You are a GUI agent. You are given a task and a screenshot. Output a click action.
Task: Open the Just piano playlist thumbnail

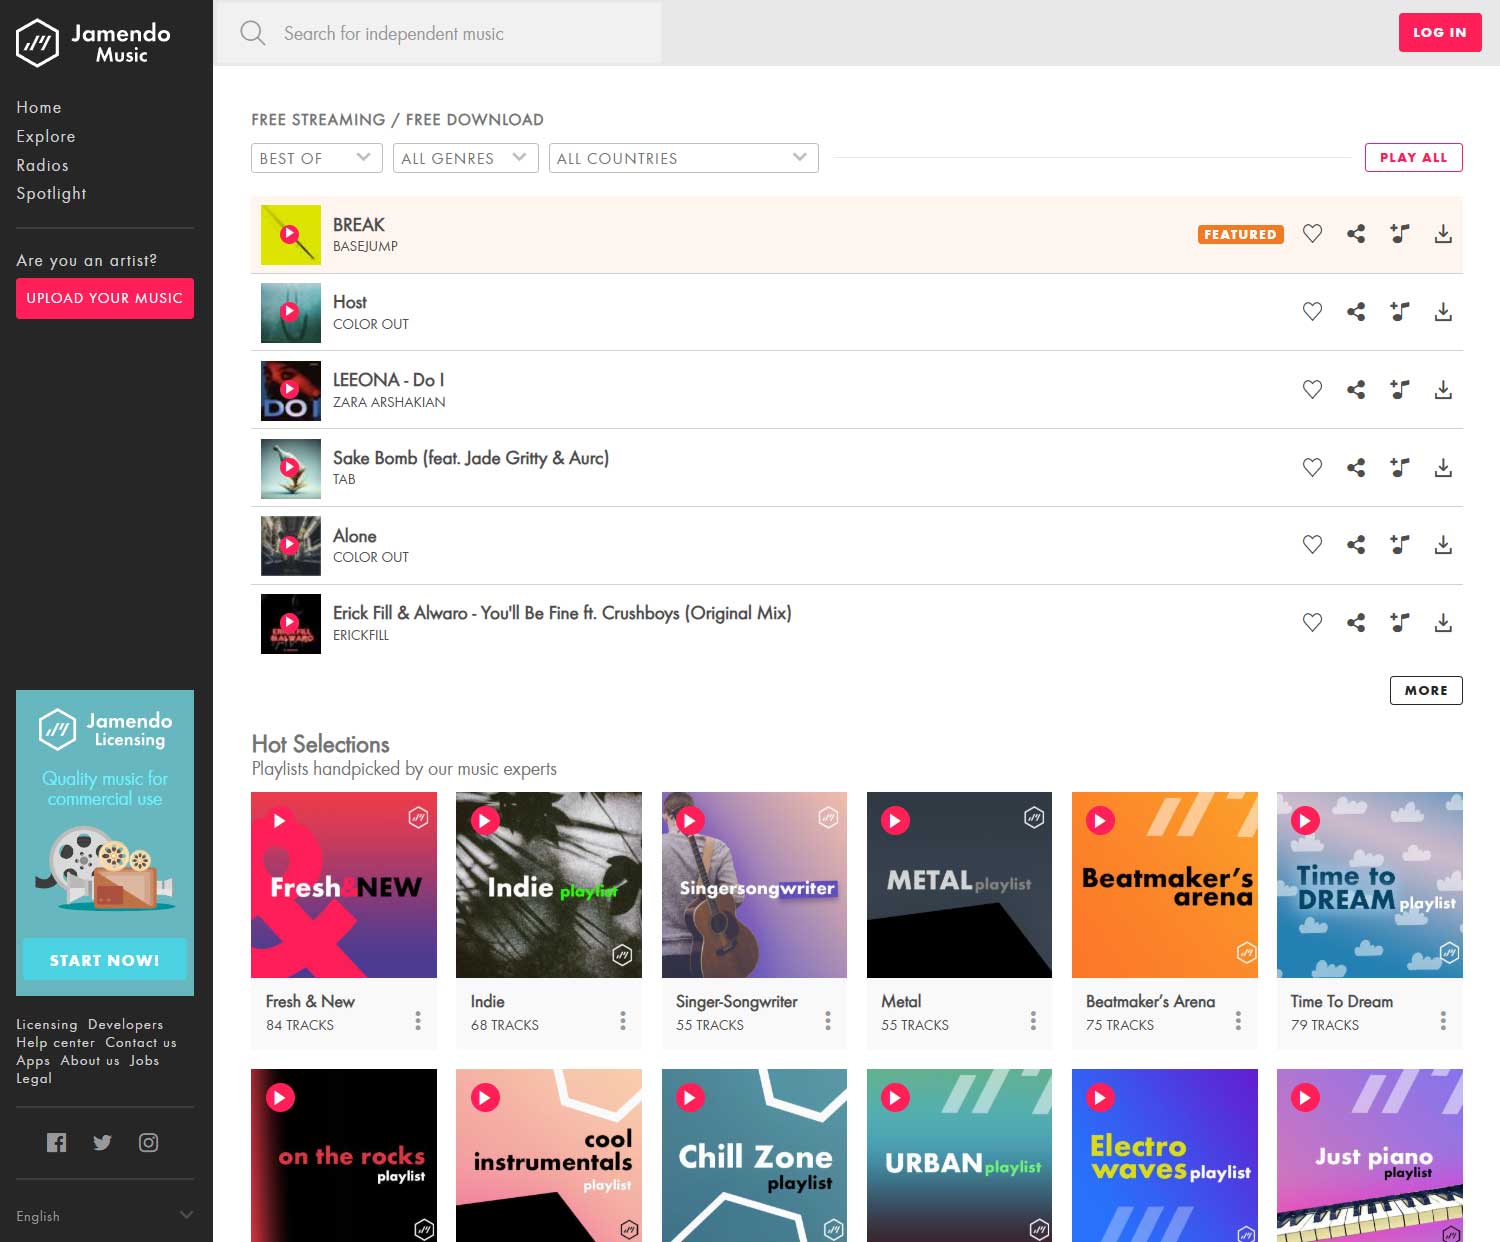click(x=1370, y=1156)
